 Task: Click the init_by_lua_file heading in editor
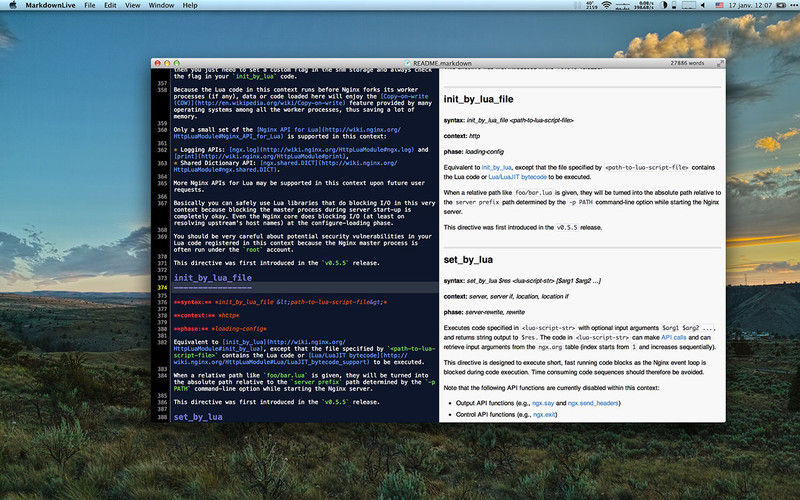tap(213, 278)
